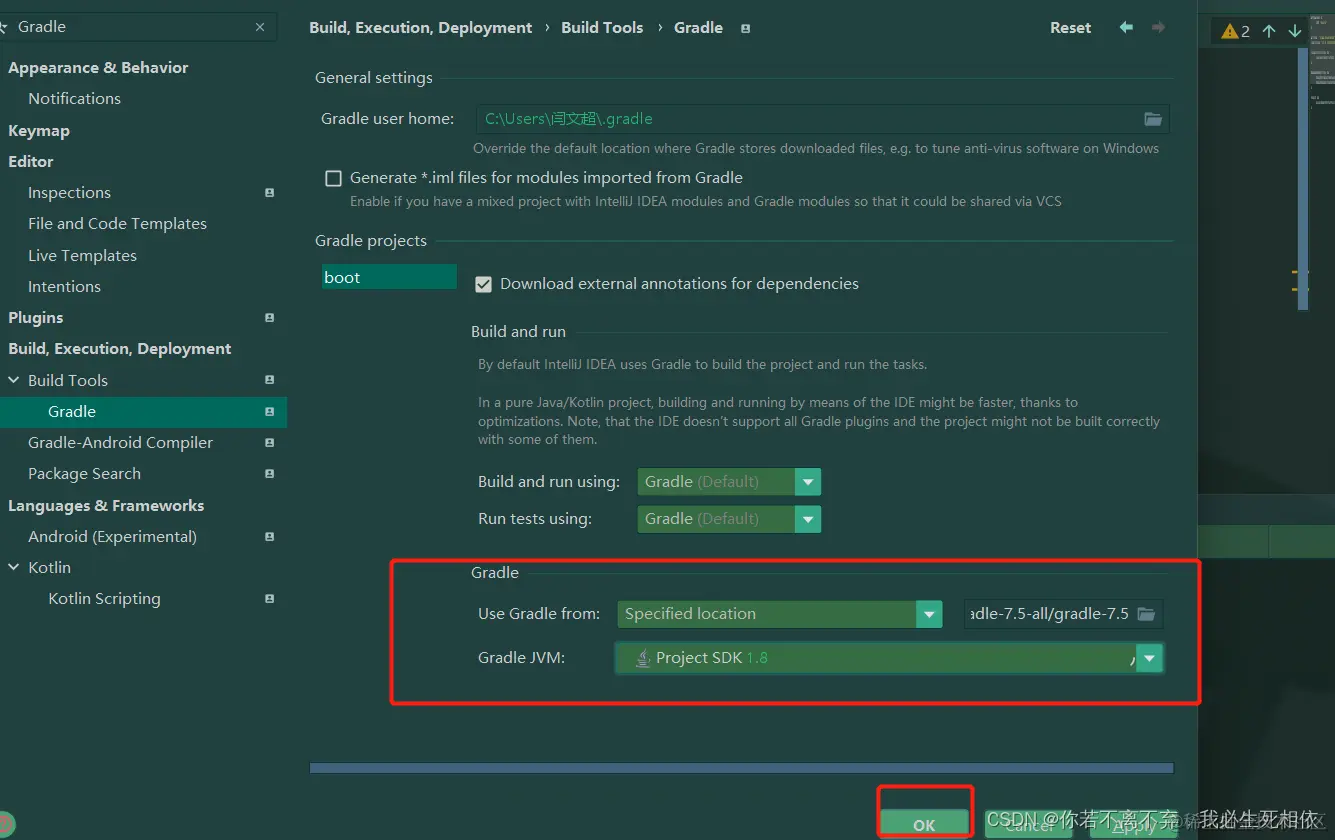1335x840 pixels.
Task: Select Intentions in settings tree
Action: pos(64,287)
